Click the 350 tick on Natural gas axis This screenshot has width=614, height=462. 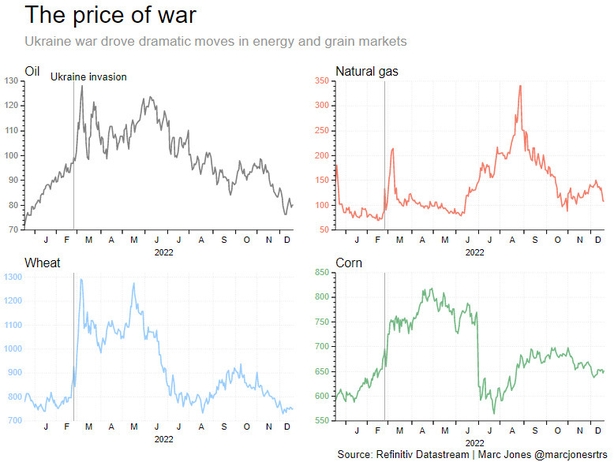[x=322, y=81]
